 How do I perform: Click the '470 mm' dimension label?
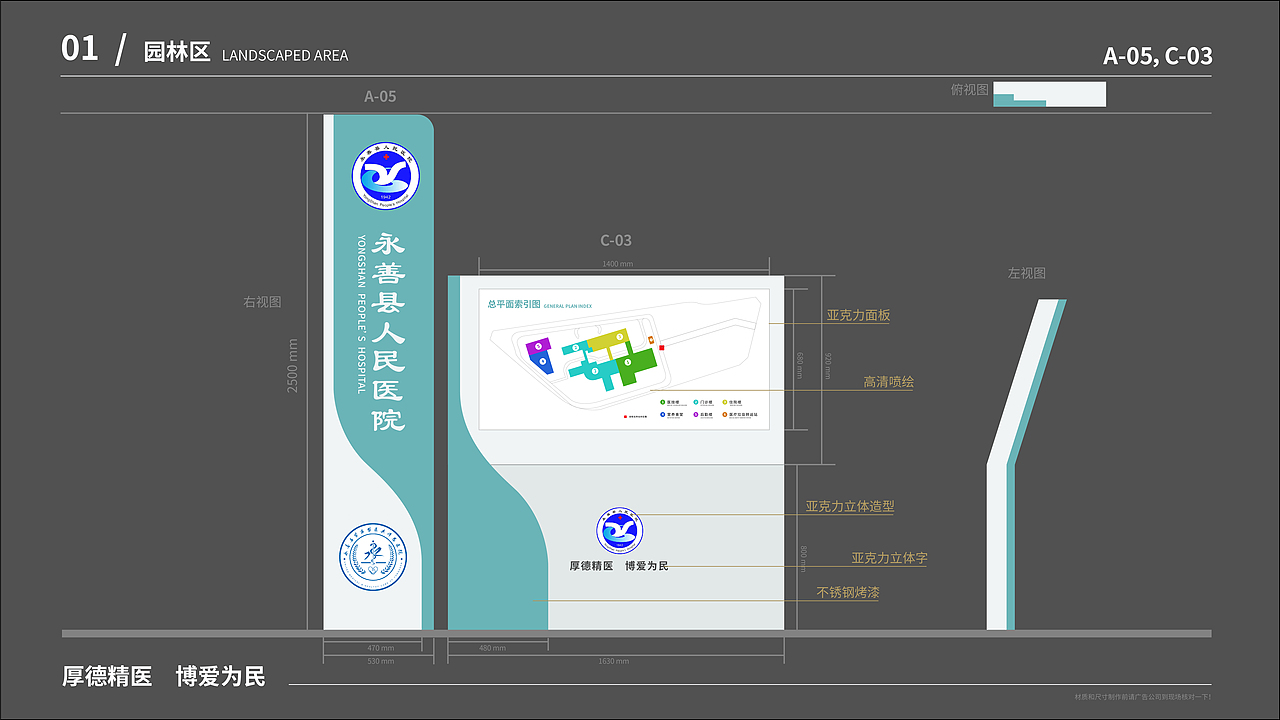pos(381,648)
